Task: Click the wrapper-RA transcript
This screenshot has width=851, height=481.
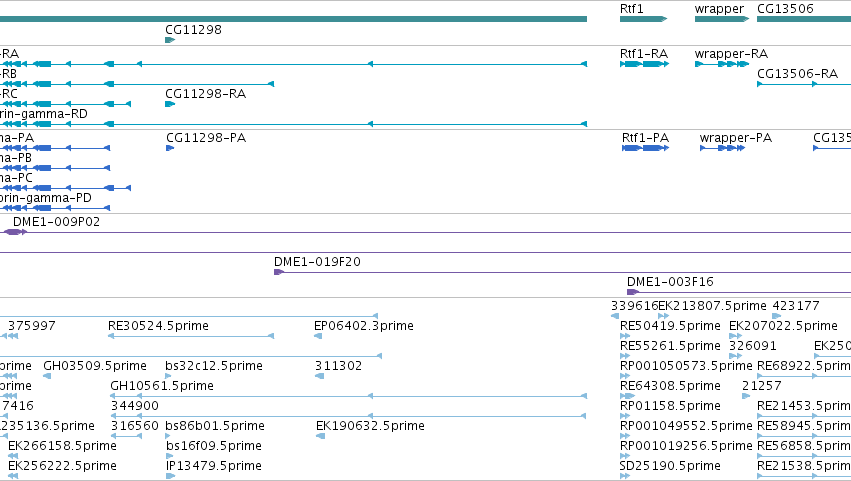Action: pos(722,64)
